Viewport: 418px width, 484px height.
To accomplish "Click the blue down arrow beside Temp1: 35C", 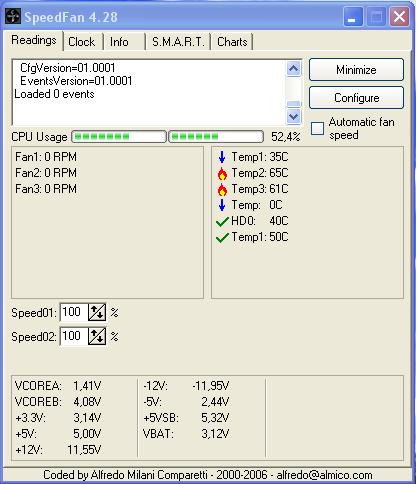I will 222,157.
